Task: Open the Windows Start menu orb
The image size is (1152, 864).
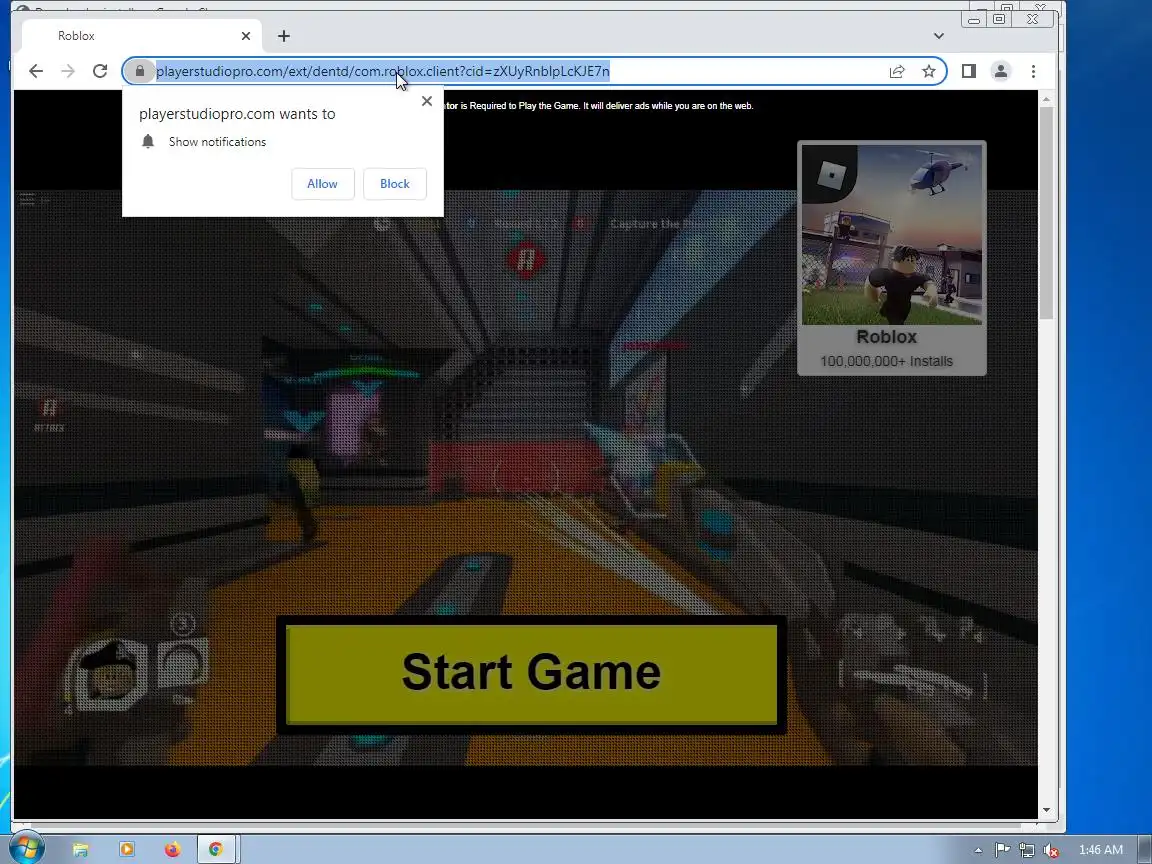Action: pos(27,849)
